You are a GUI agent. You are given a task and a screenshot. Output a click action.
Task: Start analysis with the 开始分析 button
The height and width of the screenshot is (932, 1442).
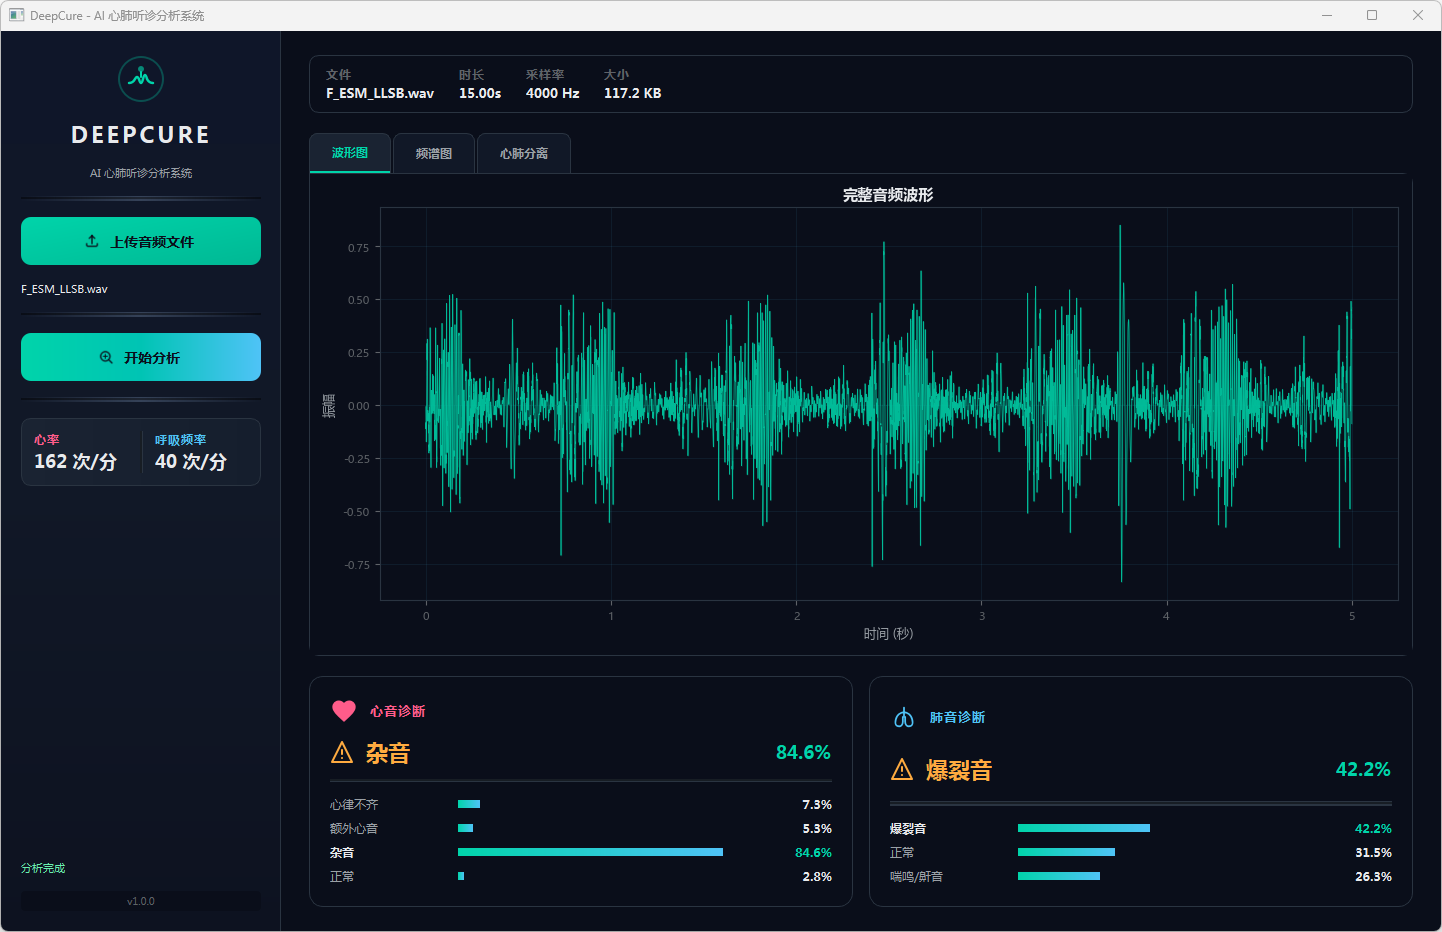[x=141, y=357]
